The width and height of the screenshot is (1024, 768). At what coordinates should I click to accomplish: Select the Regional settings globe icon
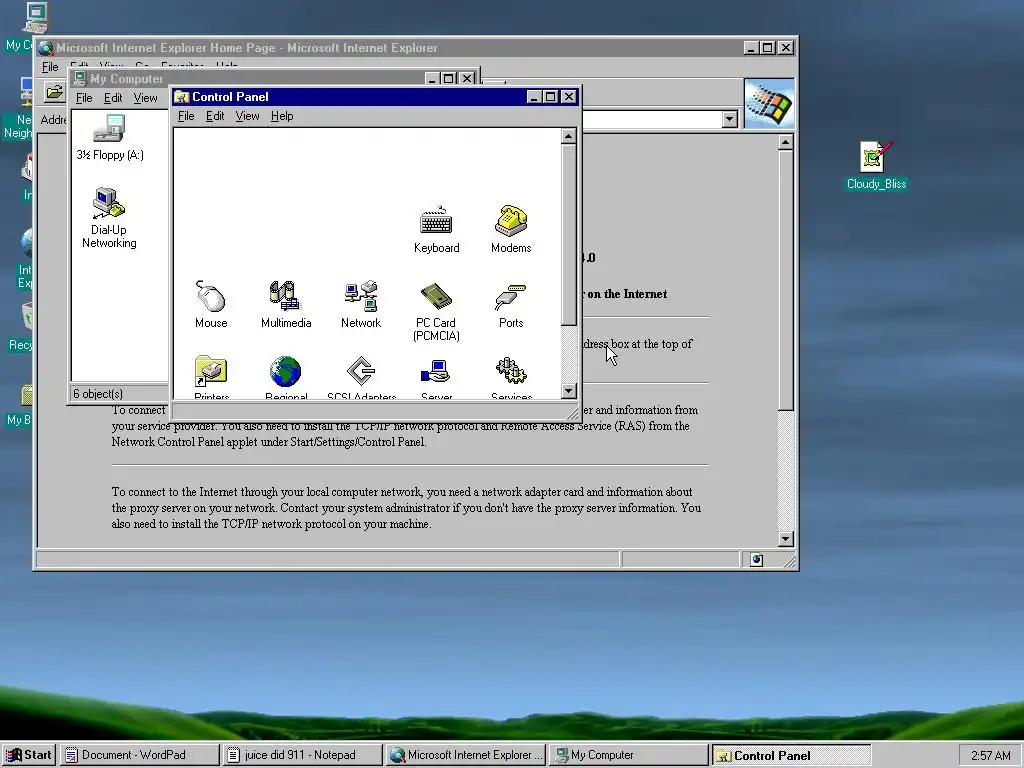click(x=285, y=377)
